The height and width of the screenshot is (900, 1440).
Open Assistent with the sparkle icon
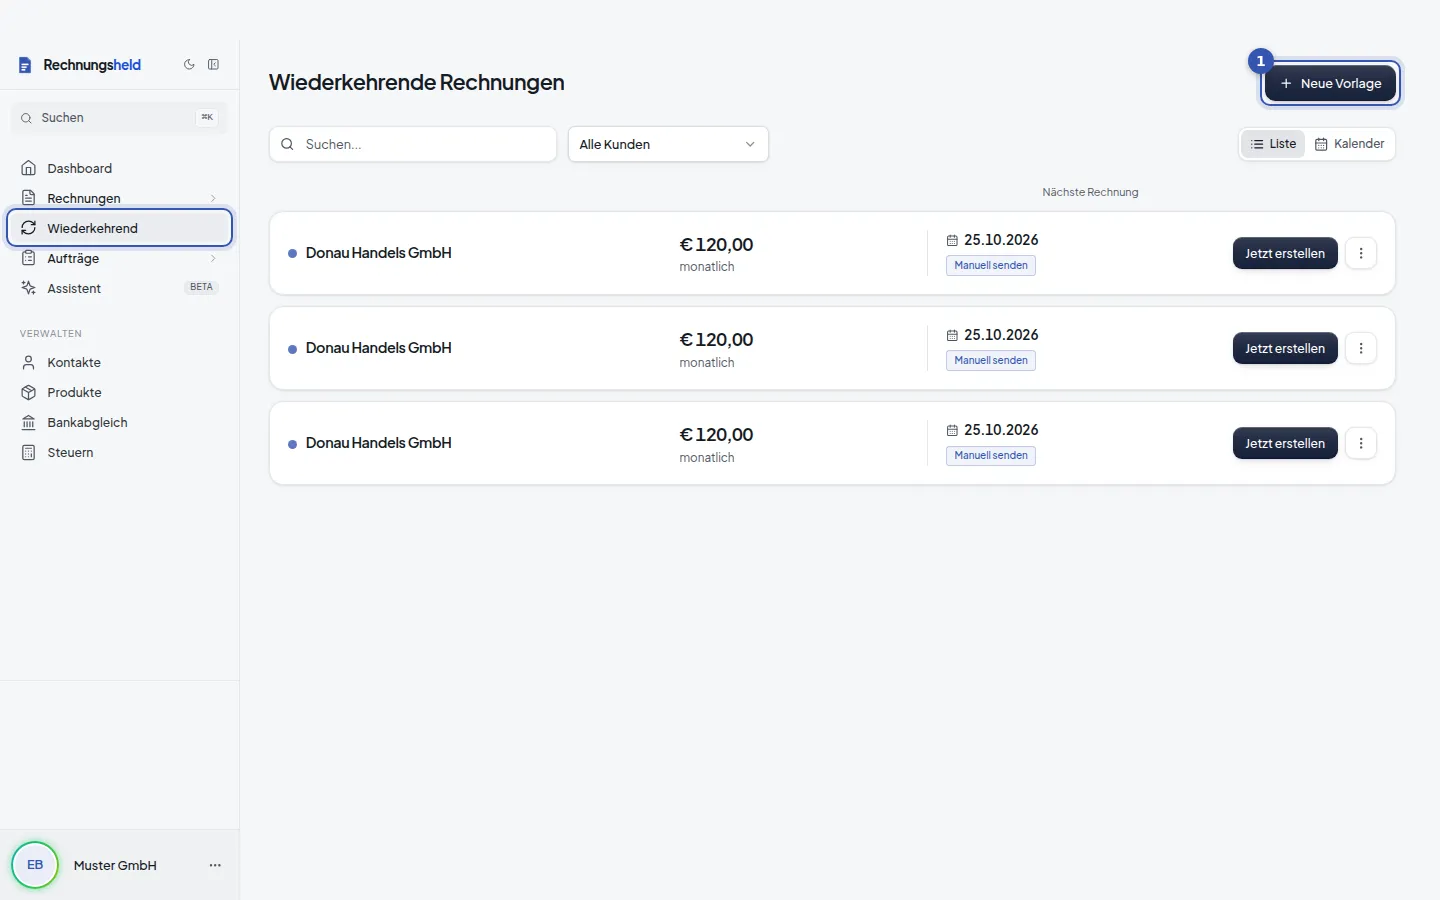tap(29, 288)
